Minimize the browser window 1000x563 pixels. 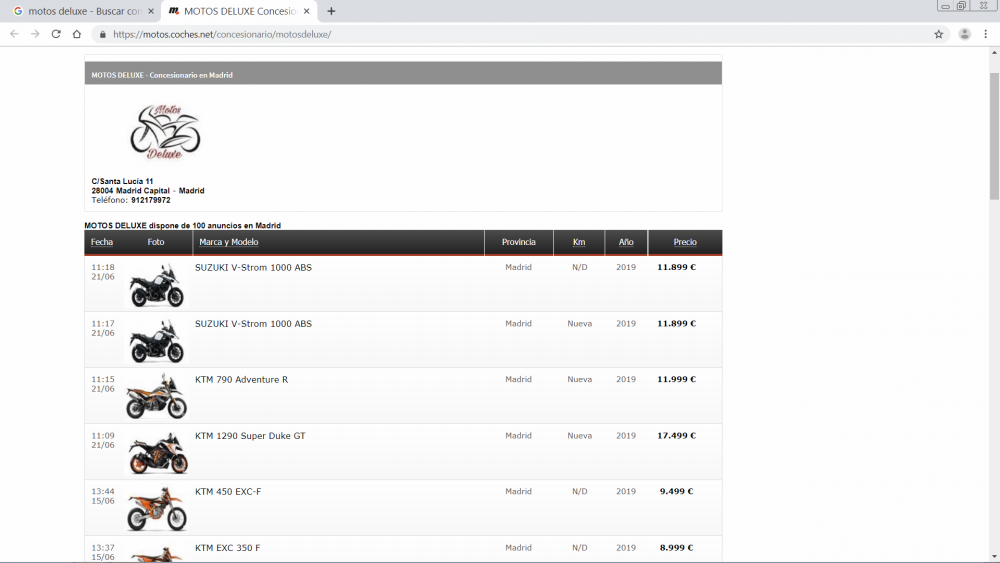946,6
